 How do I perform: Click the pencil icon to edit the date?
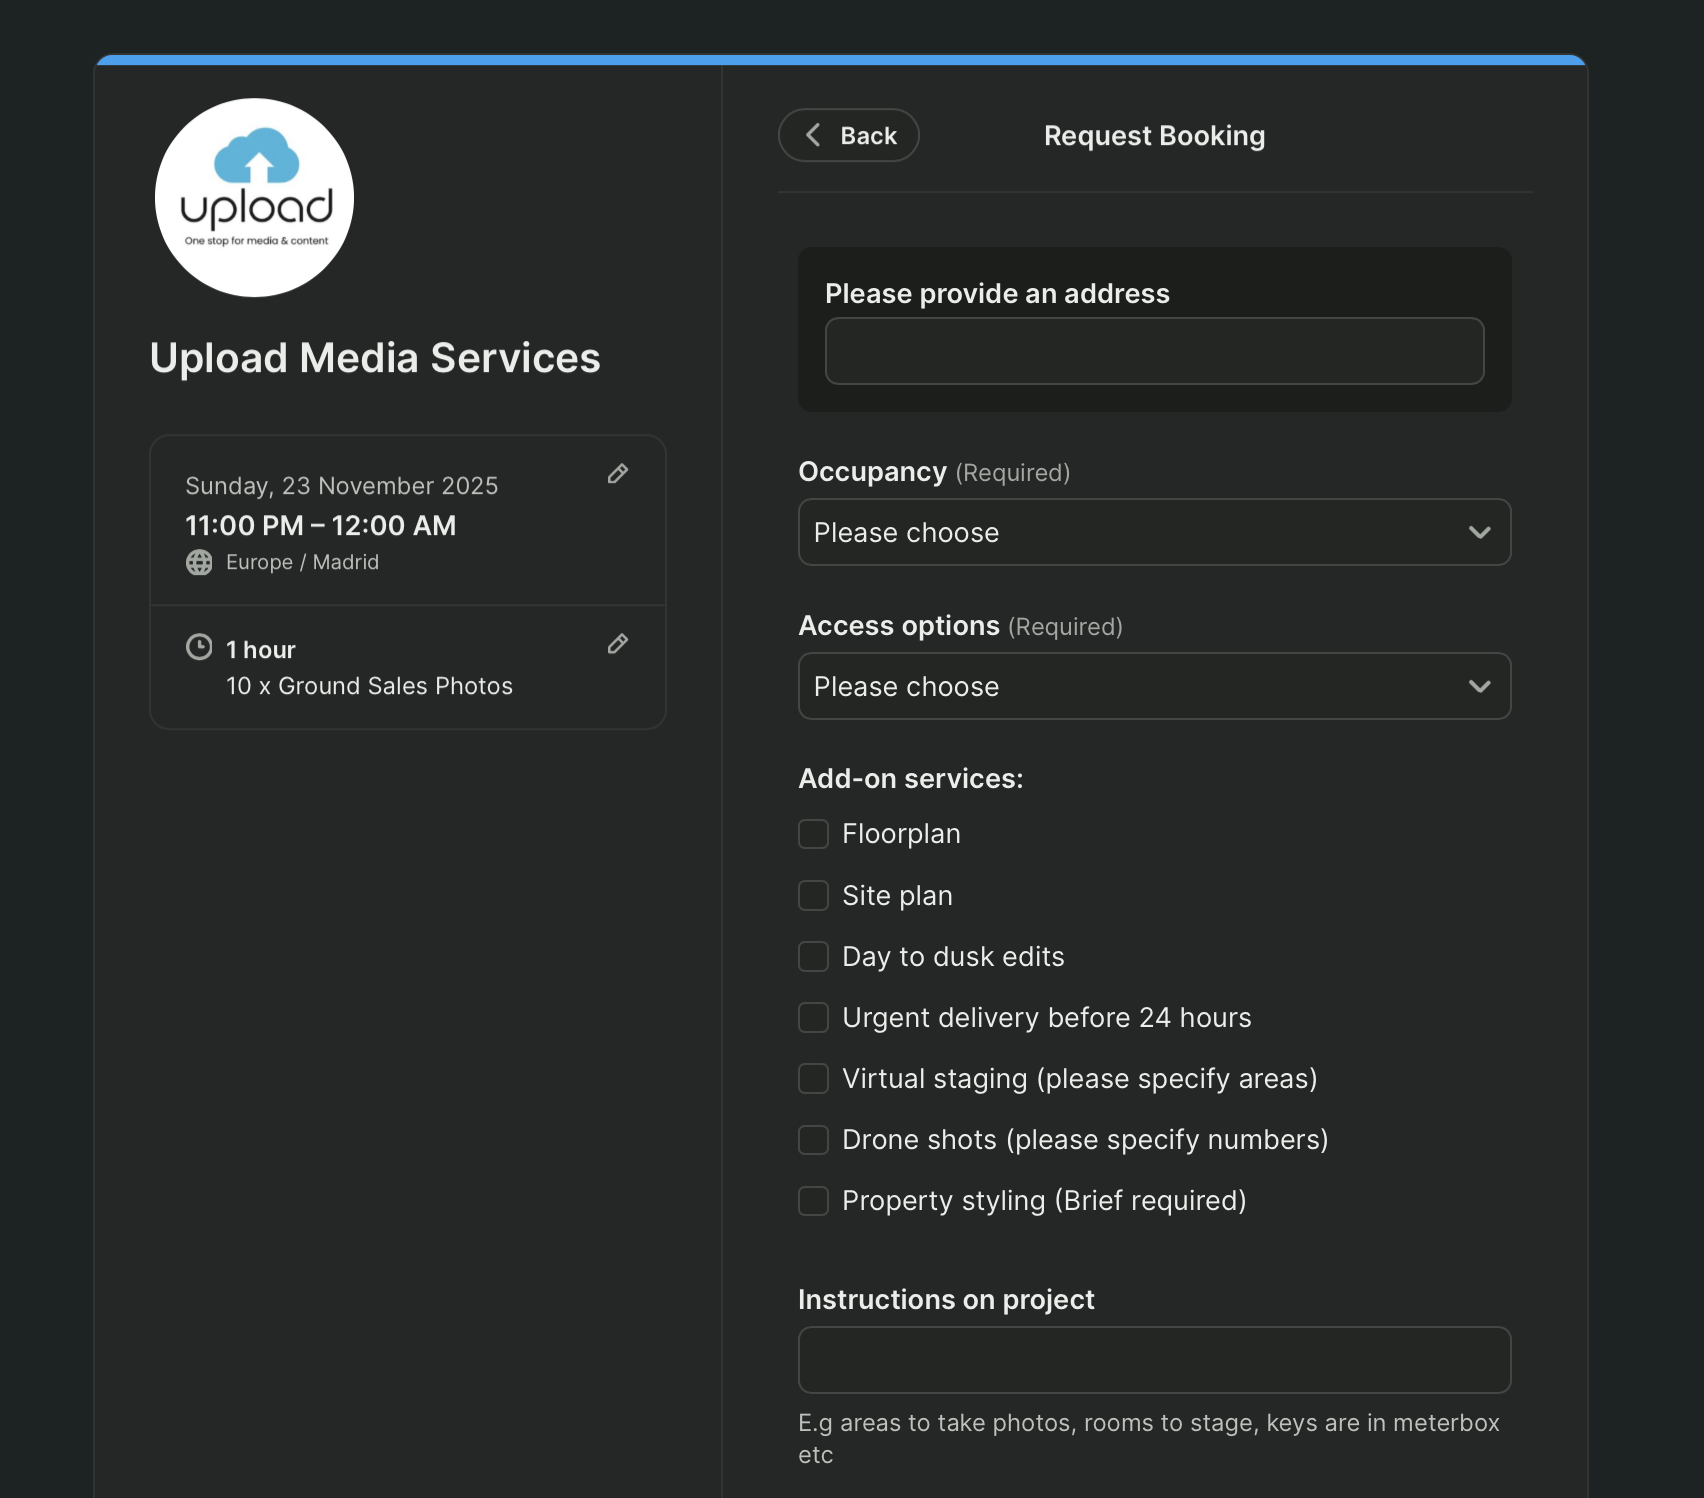[x=618, y=474]
